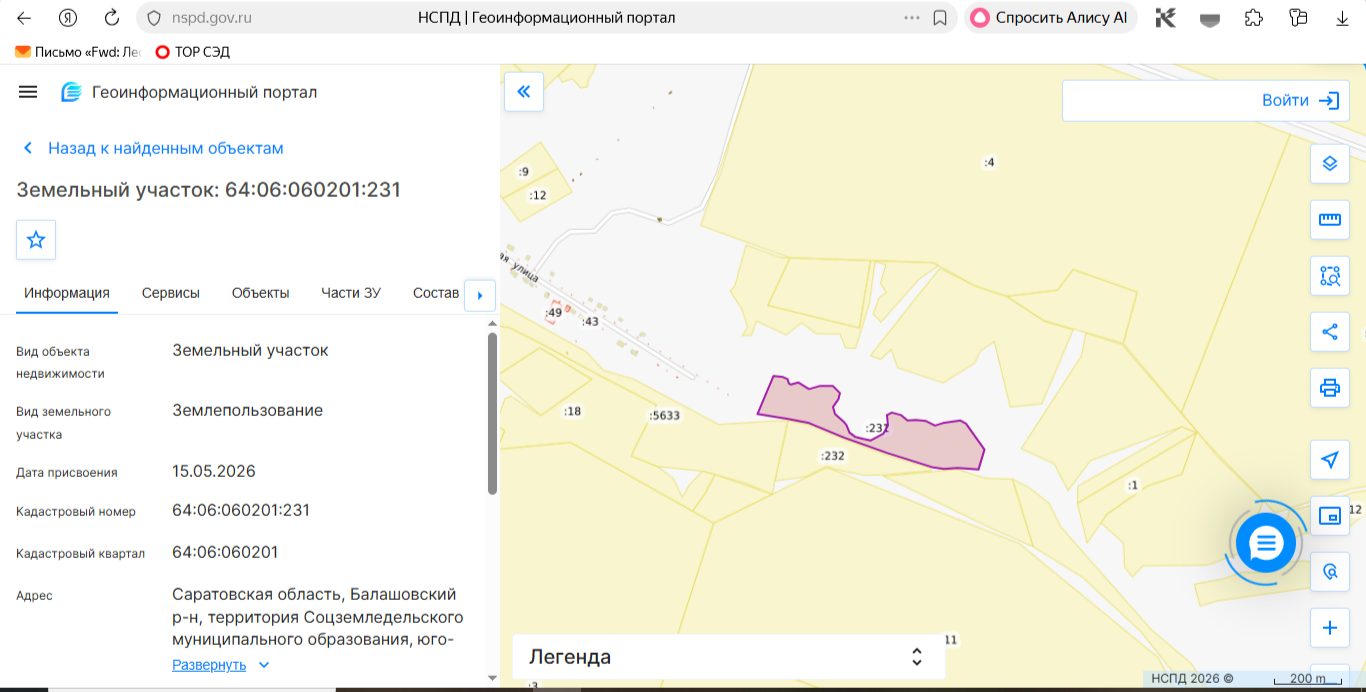This screenshot has height=692, width=1366.
Task: Open the chat support bubble
Action: click(1266, 543)
